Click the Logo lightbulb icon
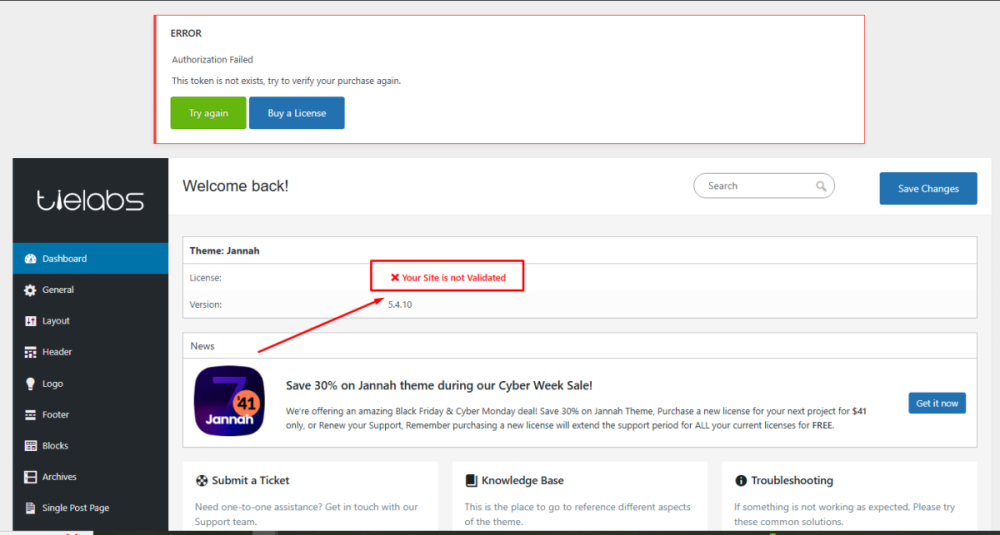The height and width of the screenshot is (535, 1000). pyautogui.click(x=30, y=384)
